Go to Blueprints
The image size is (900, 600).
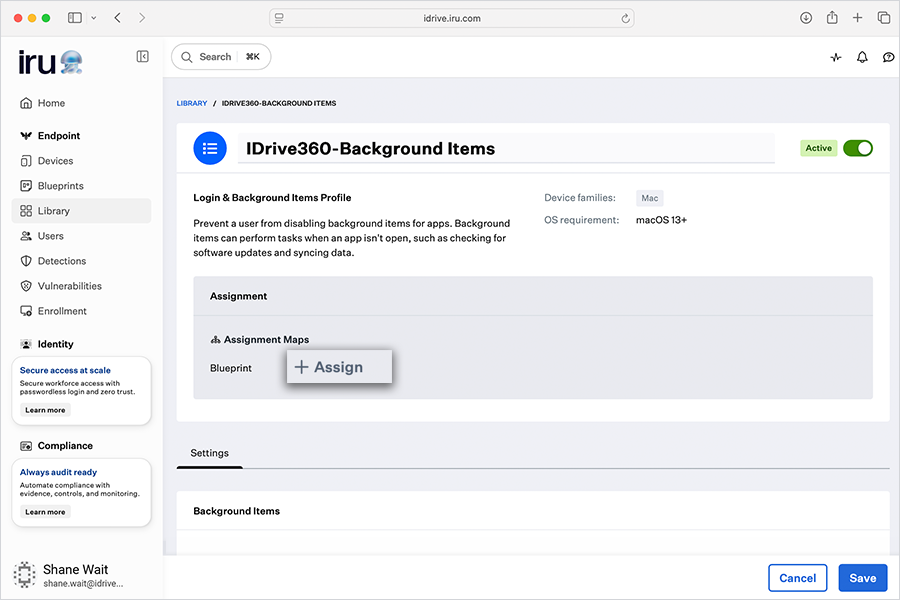(81, 186)
